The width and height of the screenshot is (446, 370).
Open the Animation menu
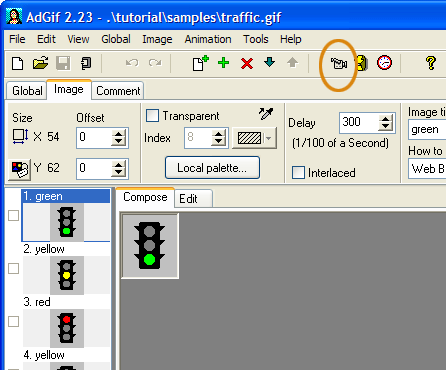(208, 39)
